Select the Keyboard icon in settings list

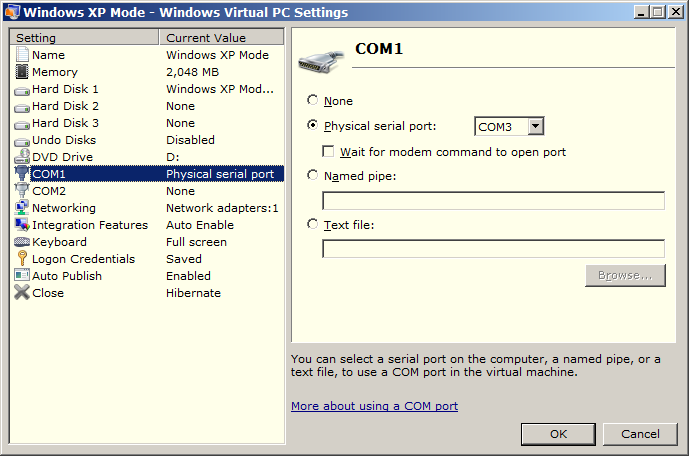click(x=22, y=242)
